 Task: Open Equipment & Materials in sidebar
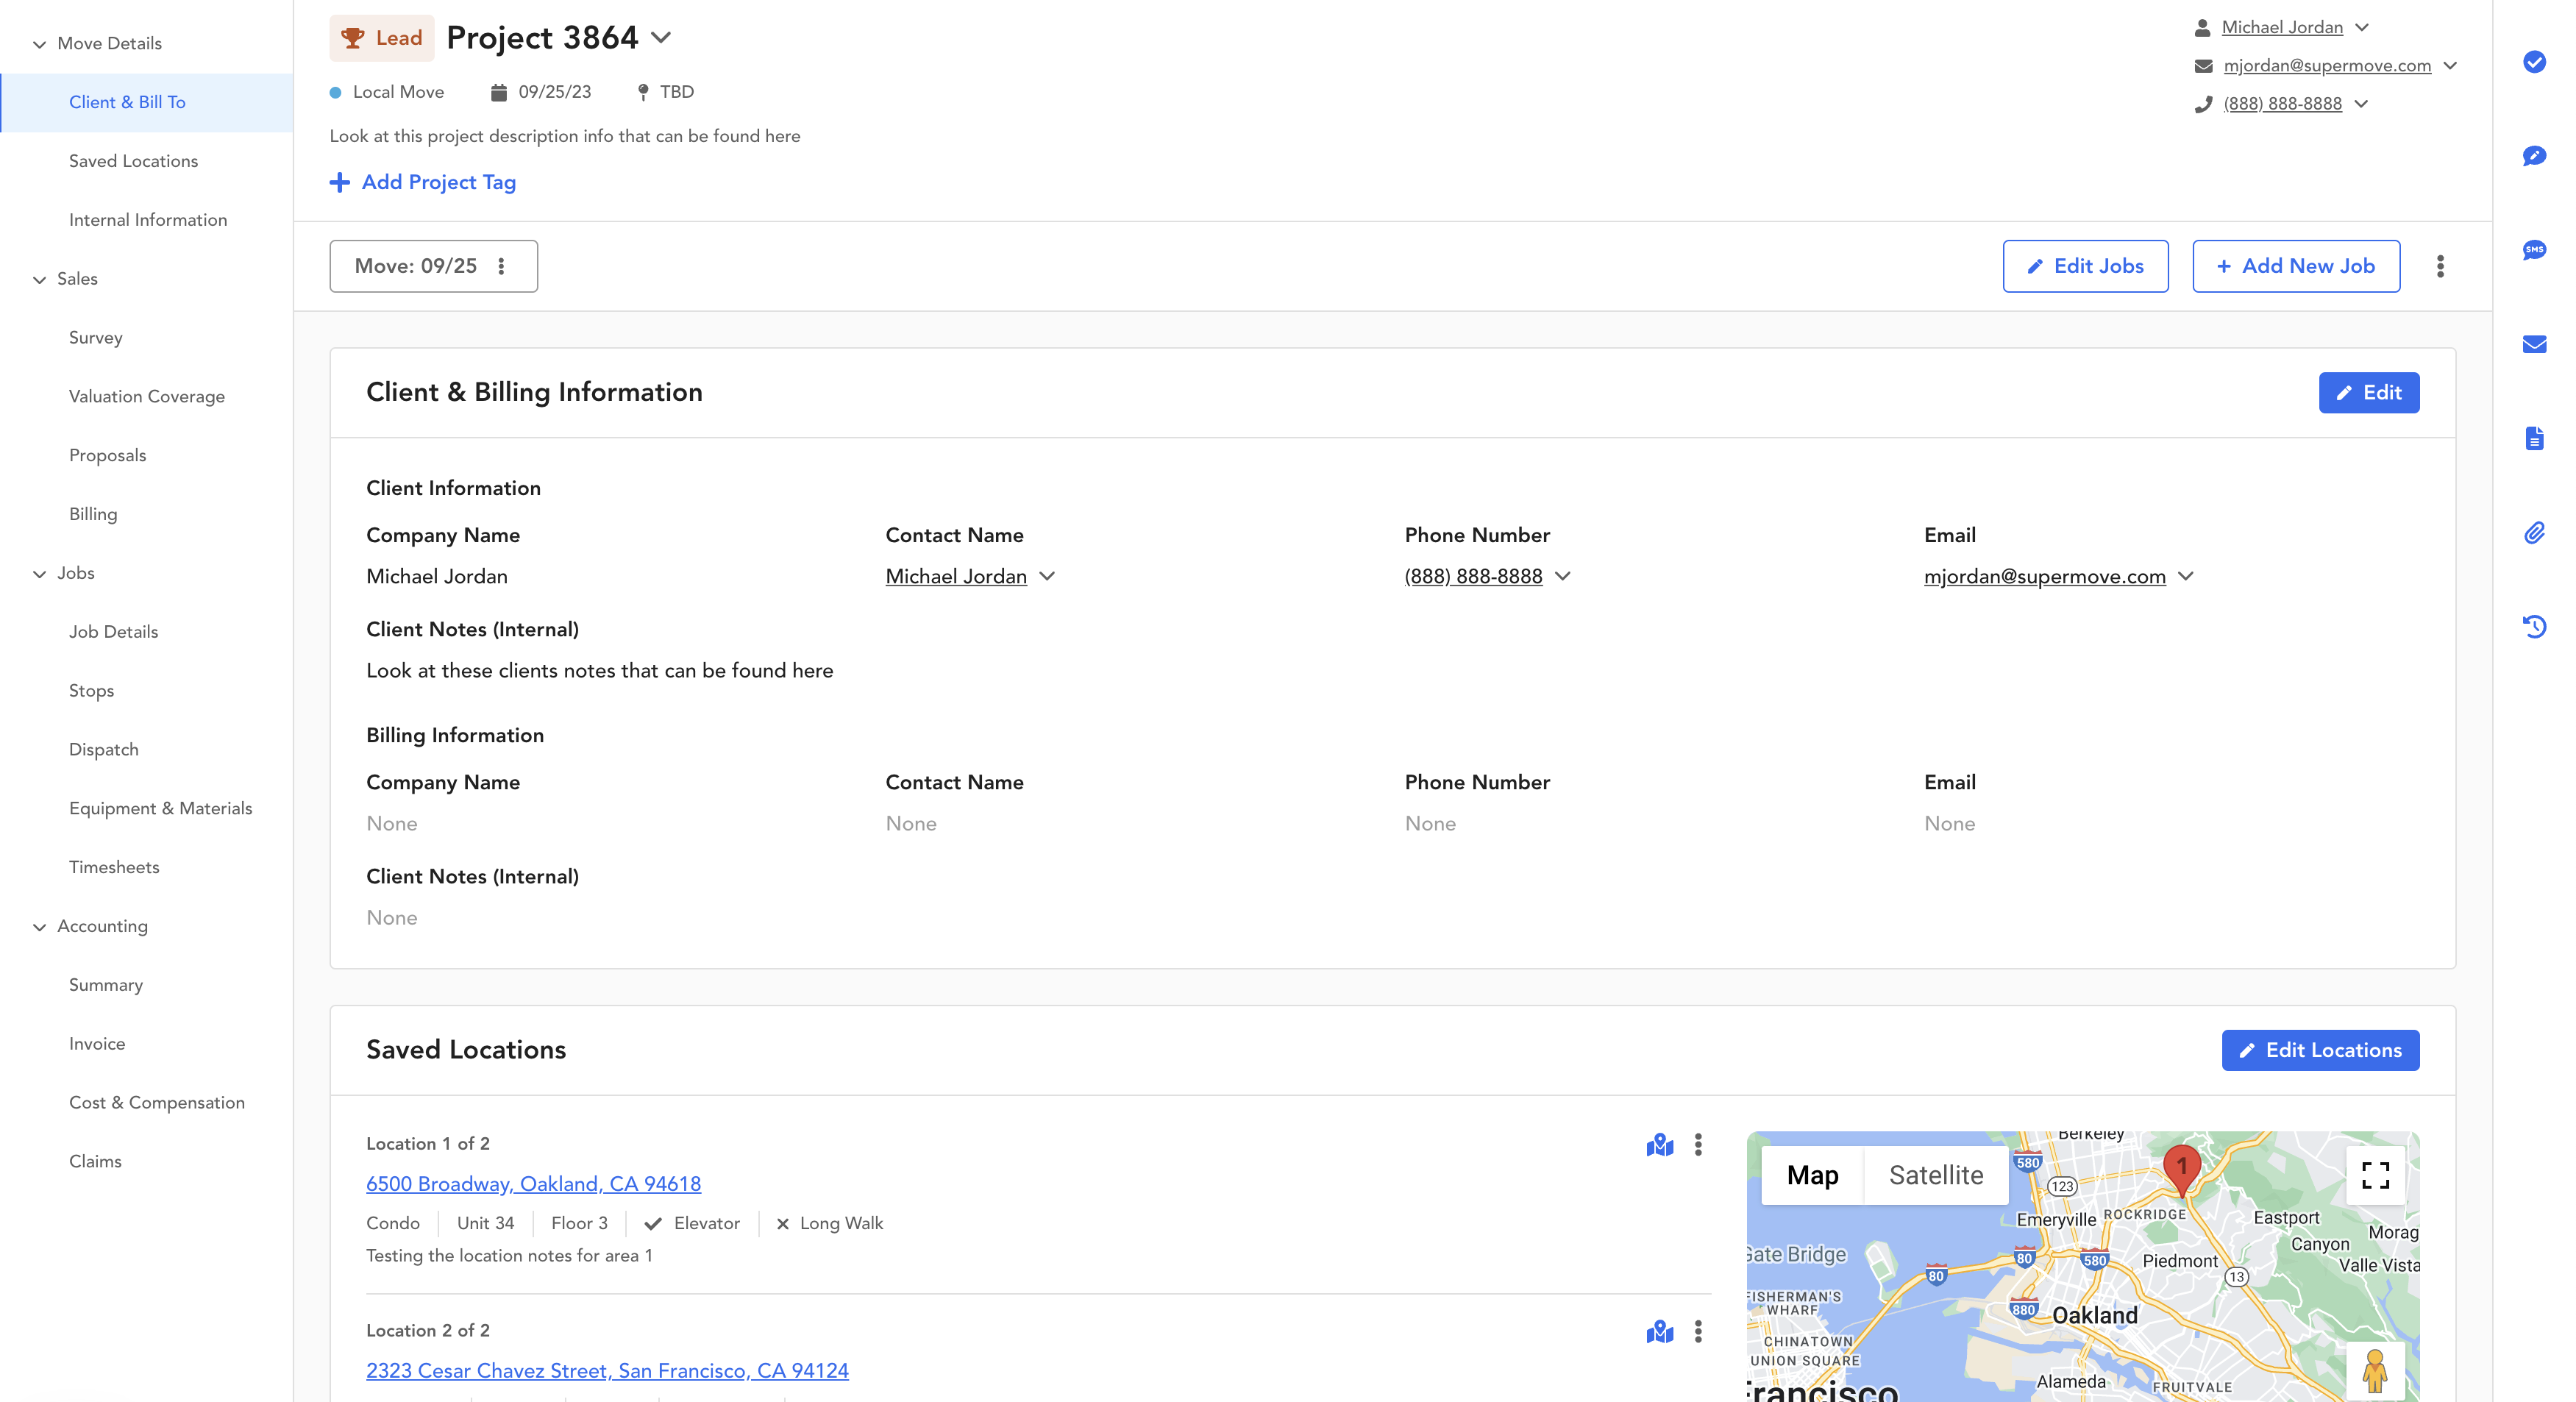tap(160, 809)
